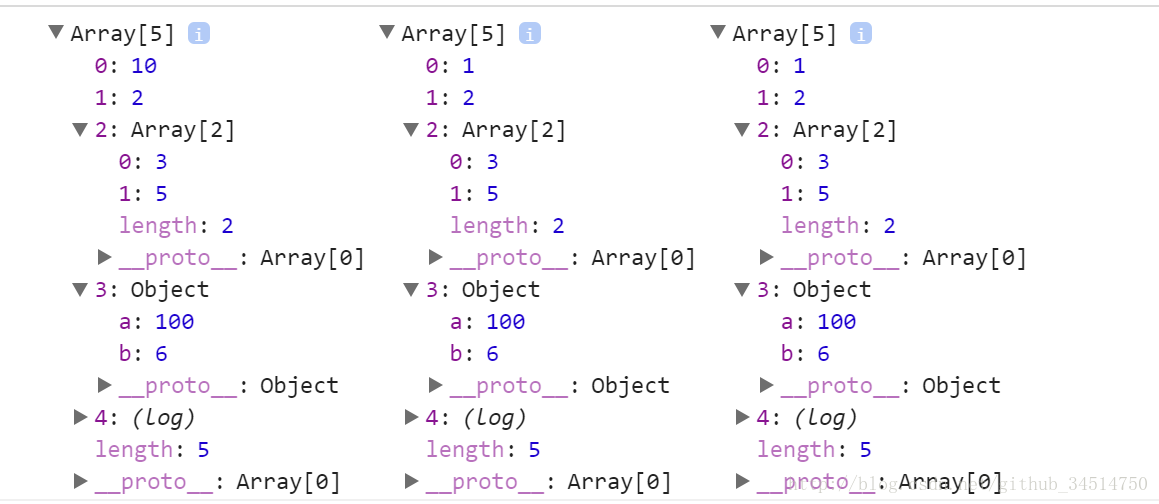Image resolution: width=1159 pixels, height=504 pixels.
Task: Select 'b: 6' in the left column
Action: point(143,353)
